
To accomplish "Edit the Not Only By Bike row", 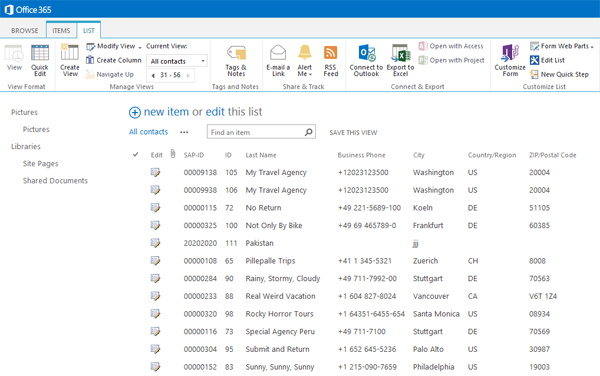I will click(x=155, y=225).
